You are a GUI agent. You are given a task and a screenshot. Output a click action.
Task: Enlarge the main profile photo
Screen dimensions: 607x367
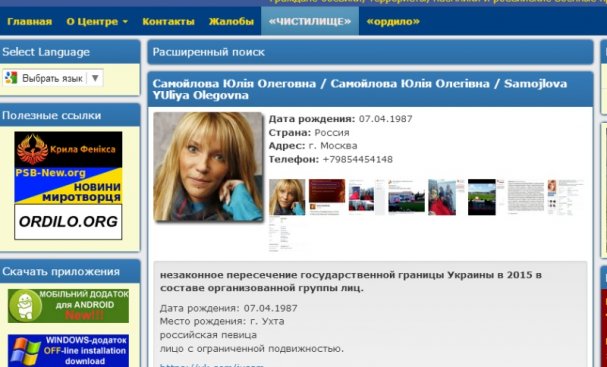pyautogui.click(x=208, y=167)
